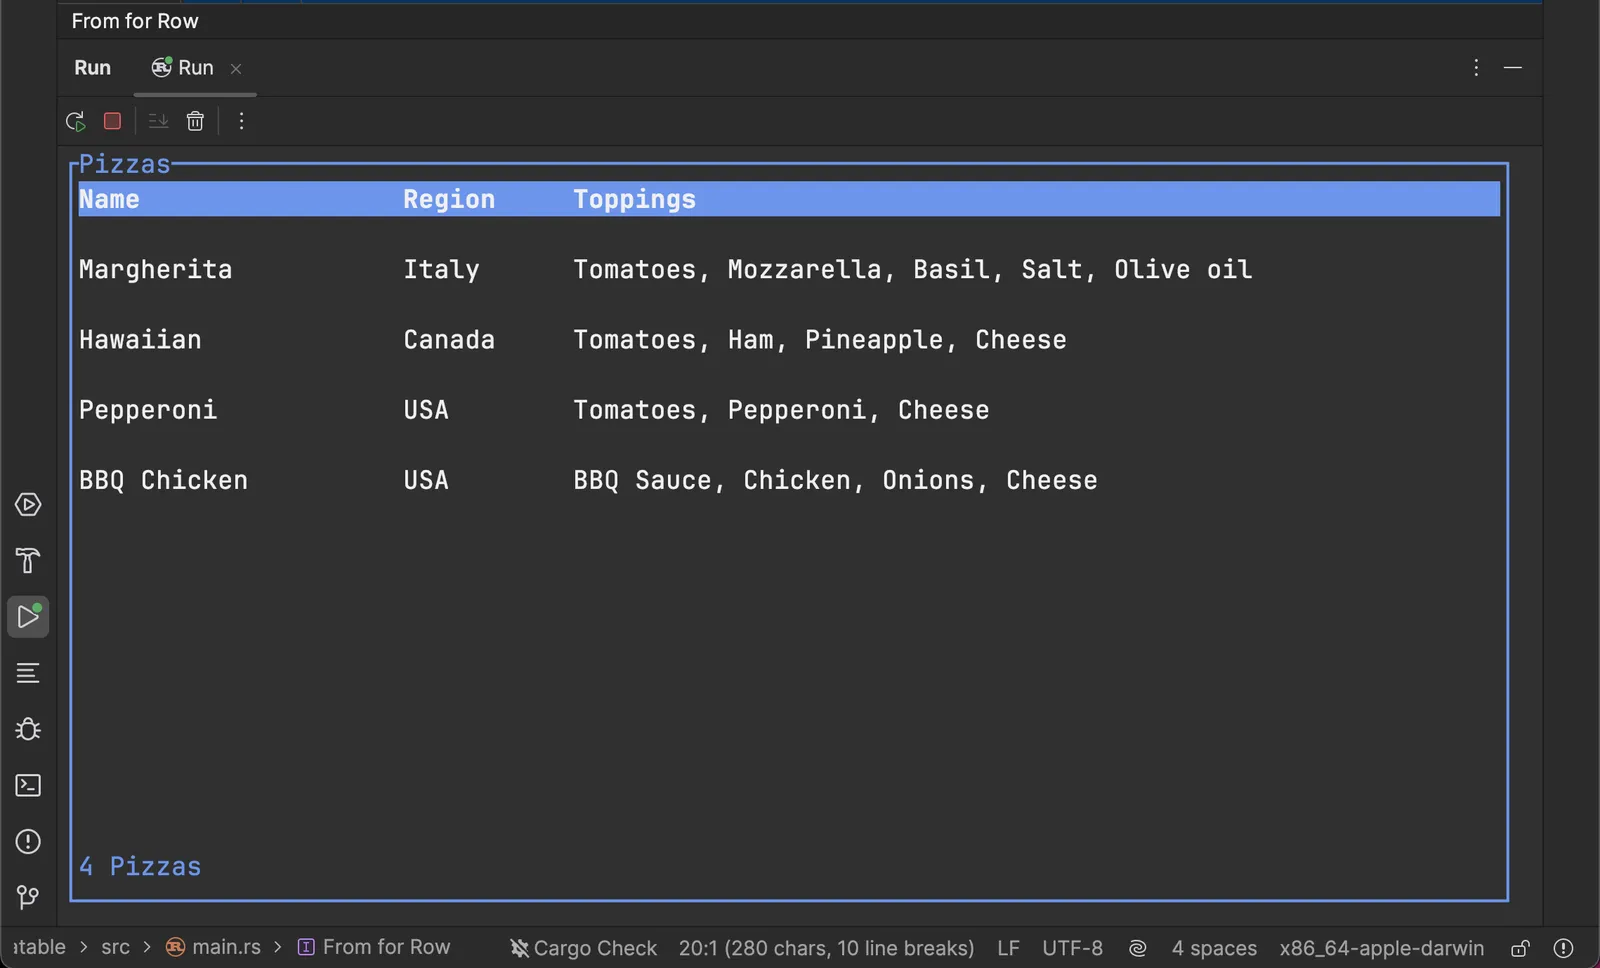The width and height of the screenshot is (1600, 968).
Task: Open the Problems tool window
Action: [28, 841]
